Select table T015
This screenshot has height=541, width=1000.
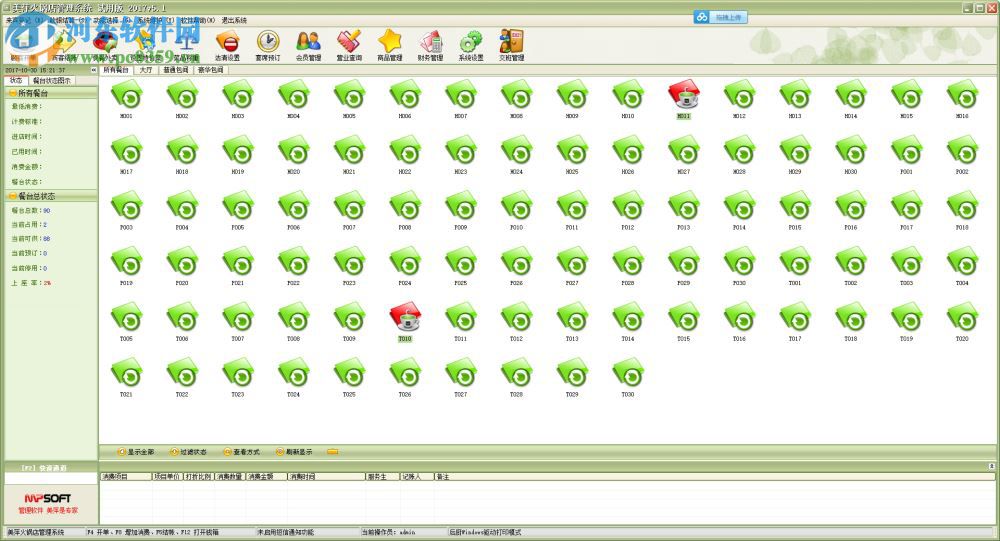tap(684, 322)
